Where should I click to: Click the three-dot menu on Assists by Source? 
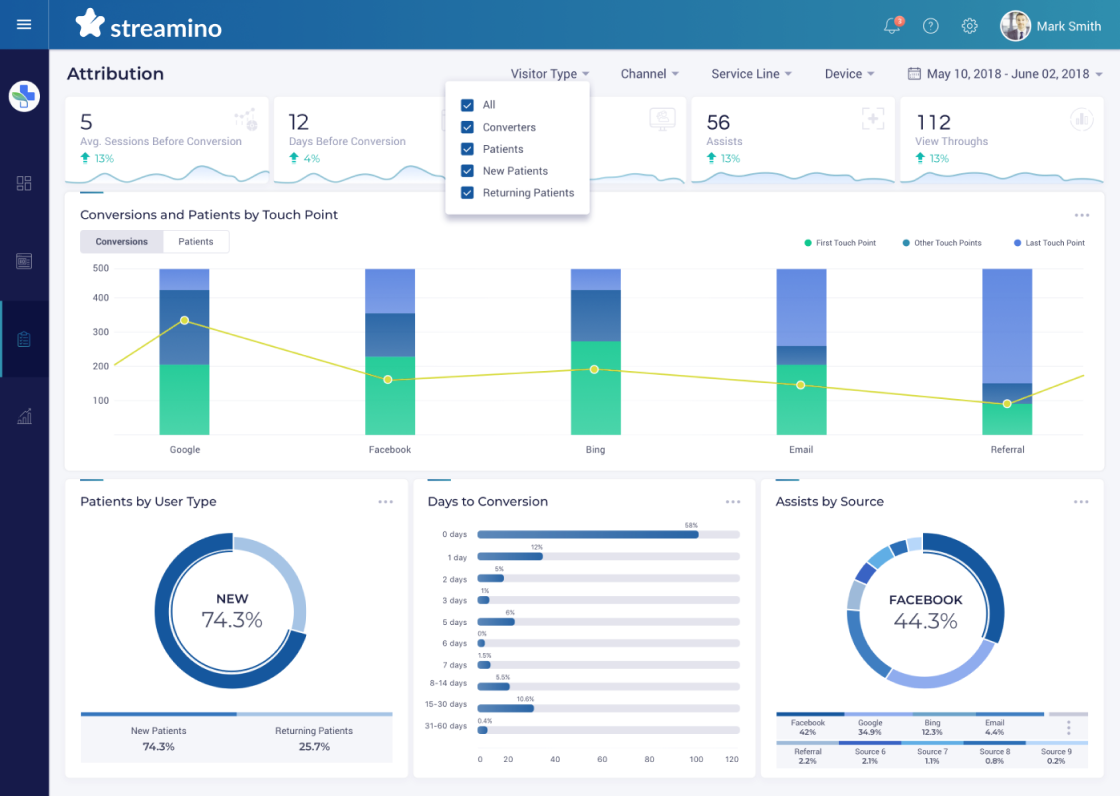(1081, 502)
